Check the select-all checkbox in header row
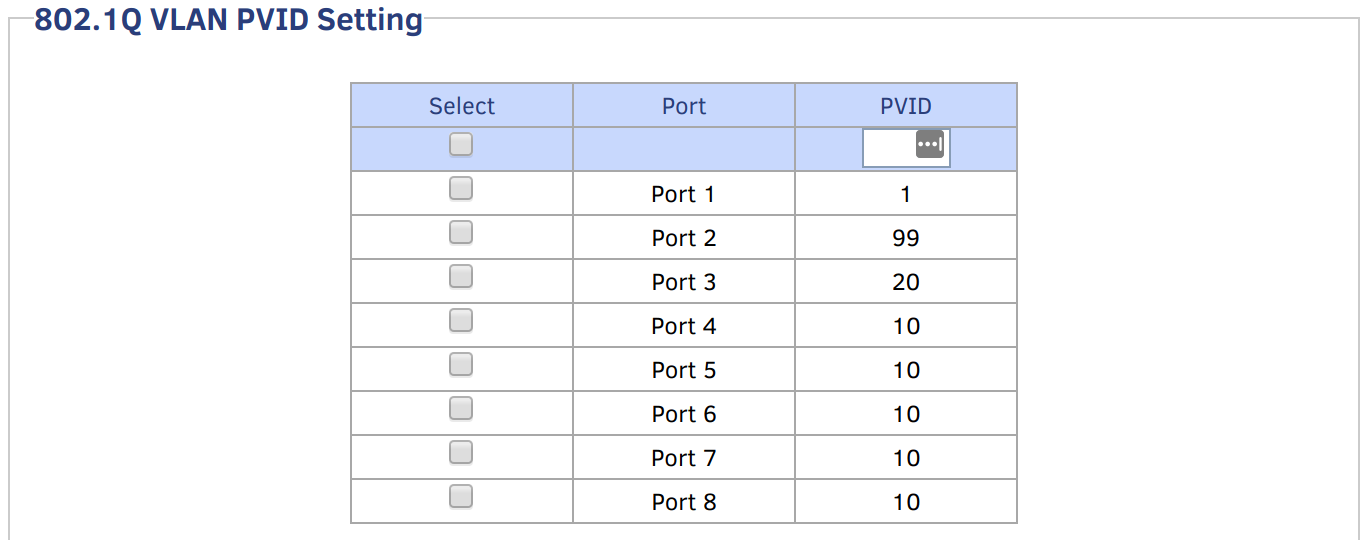The height and width of the screenshot is (540, 1370). [x=461, y=145]
